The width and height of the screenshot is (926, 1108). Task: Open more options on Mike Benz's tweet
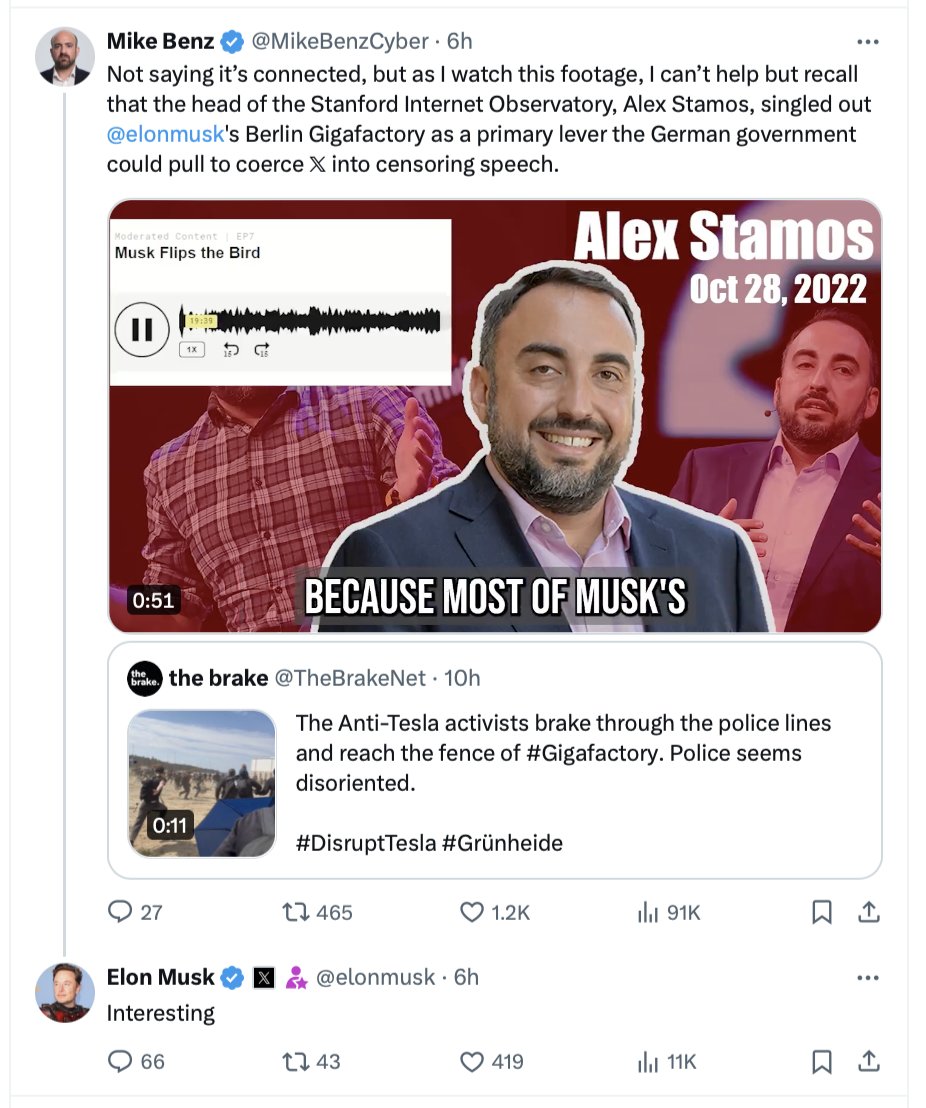pyautogui.click(x=867, y=42)
